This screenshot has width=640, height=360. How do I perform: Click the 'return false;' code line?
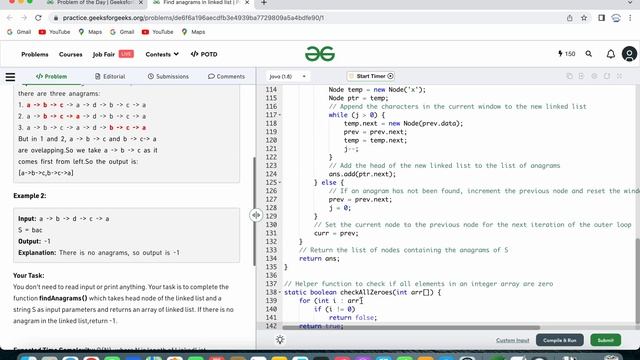click(353, 317)
